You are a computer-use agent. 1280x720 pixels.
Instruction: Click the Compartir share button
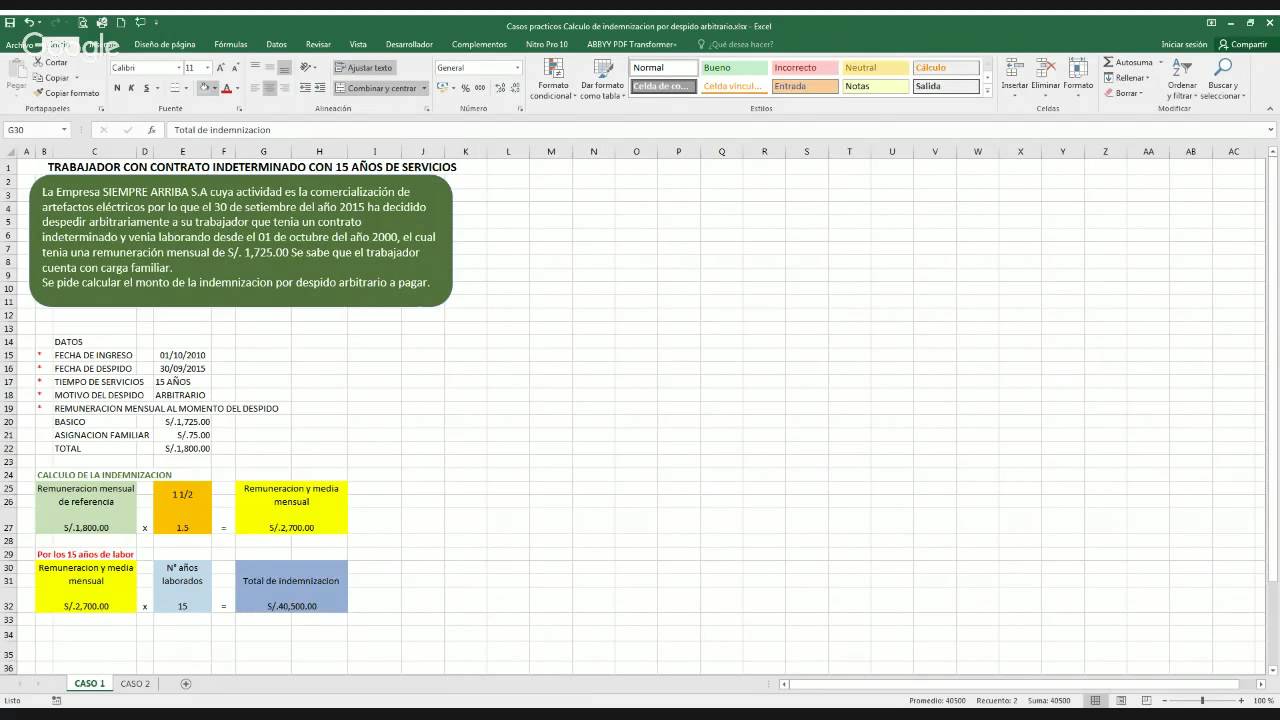[x=1243, y=44]
